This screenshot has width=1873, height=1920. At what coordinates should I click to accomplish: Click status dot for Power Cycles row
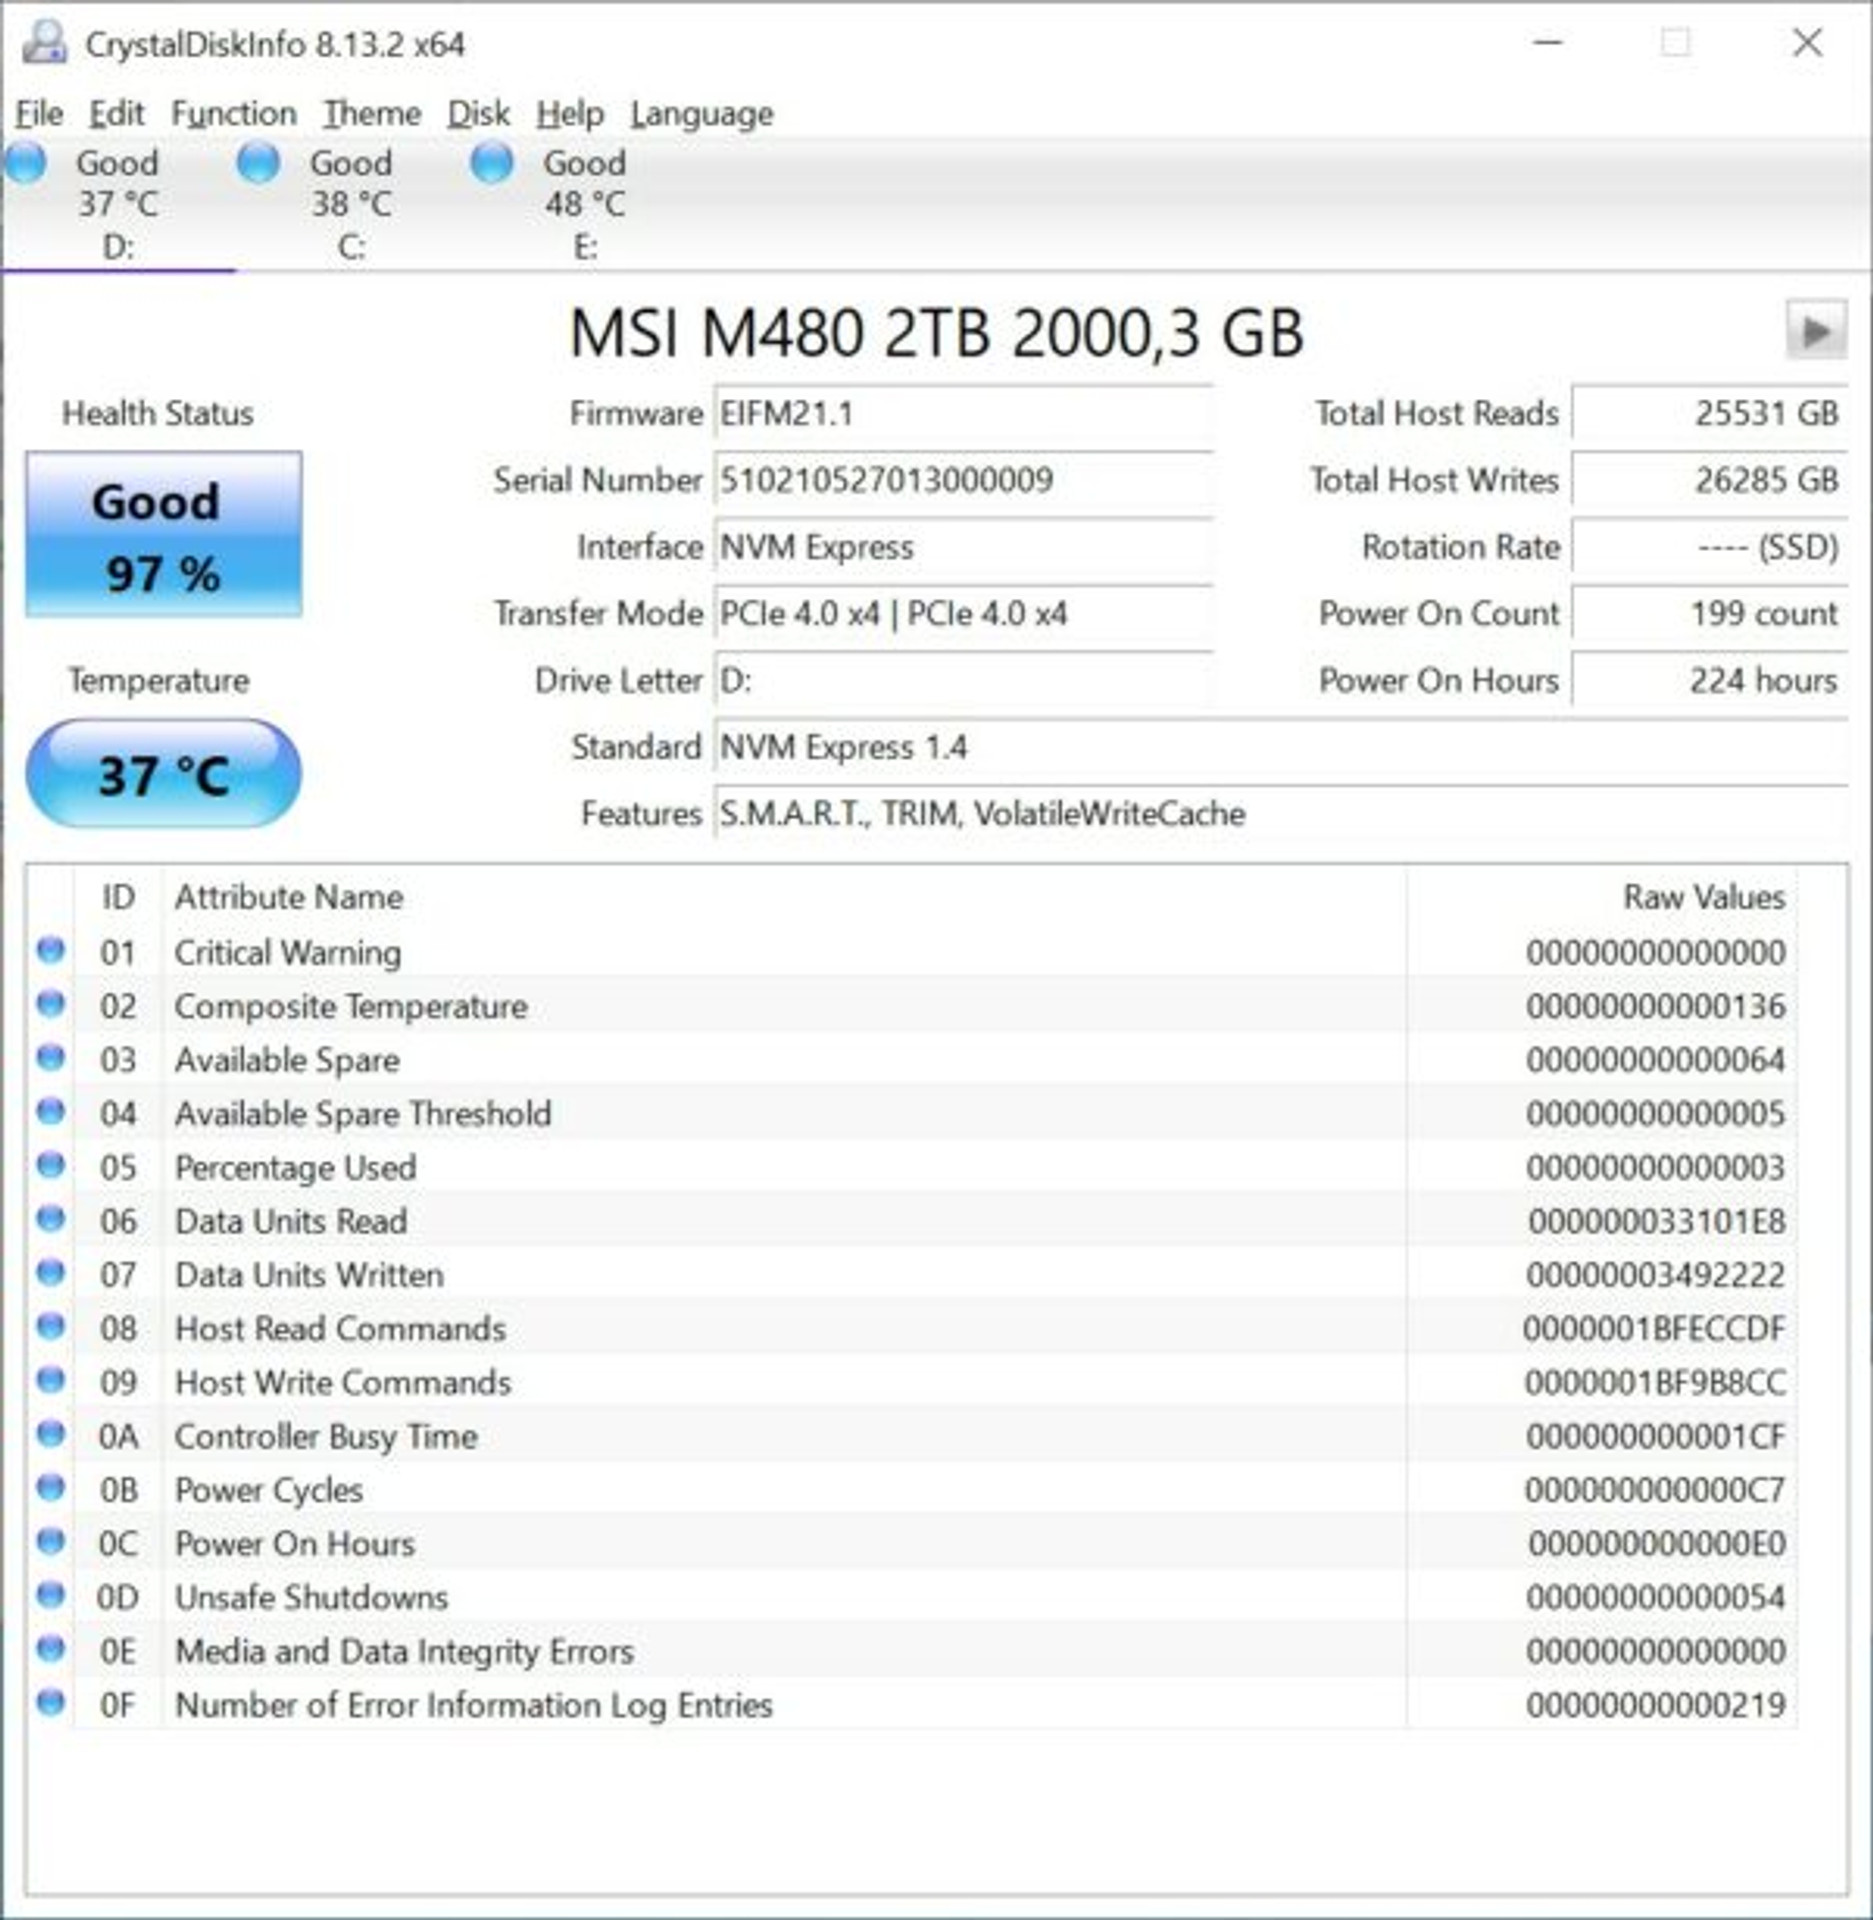coord(50,1488)
